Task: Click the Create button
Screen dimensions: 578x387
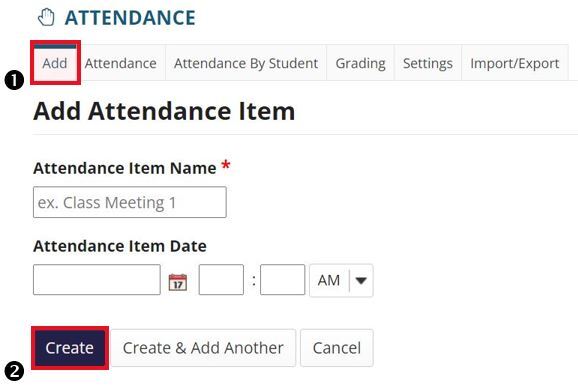Action: [70, 348]
